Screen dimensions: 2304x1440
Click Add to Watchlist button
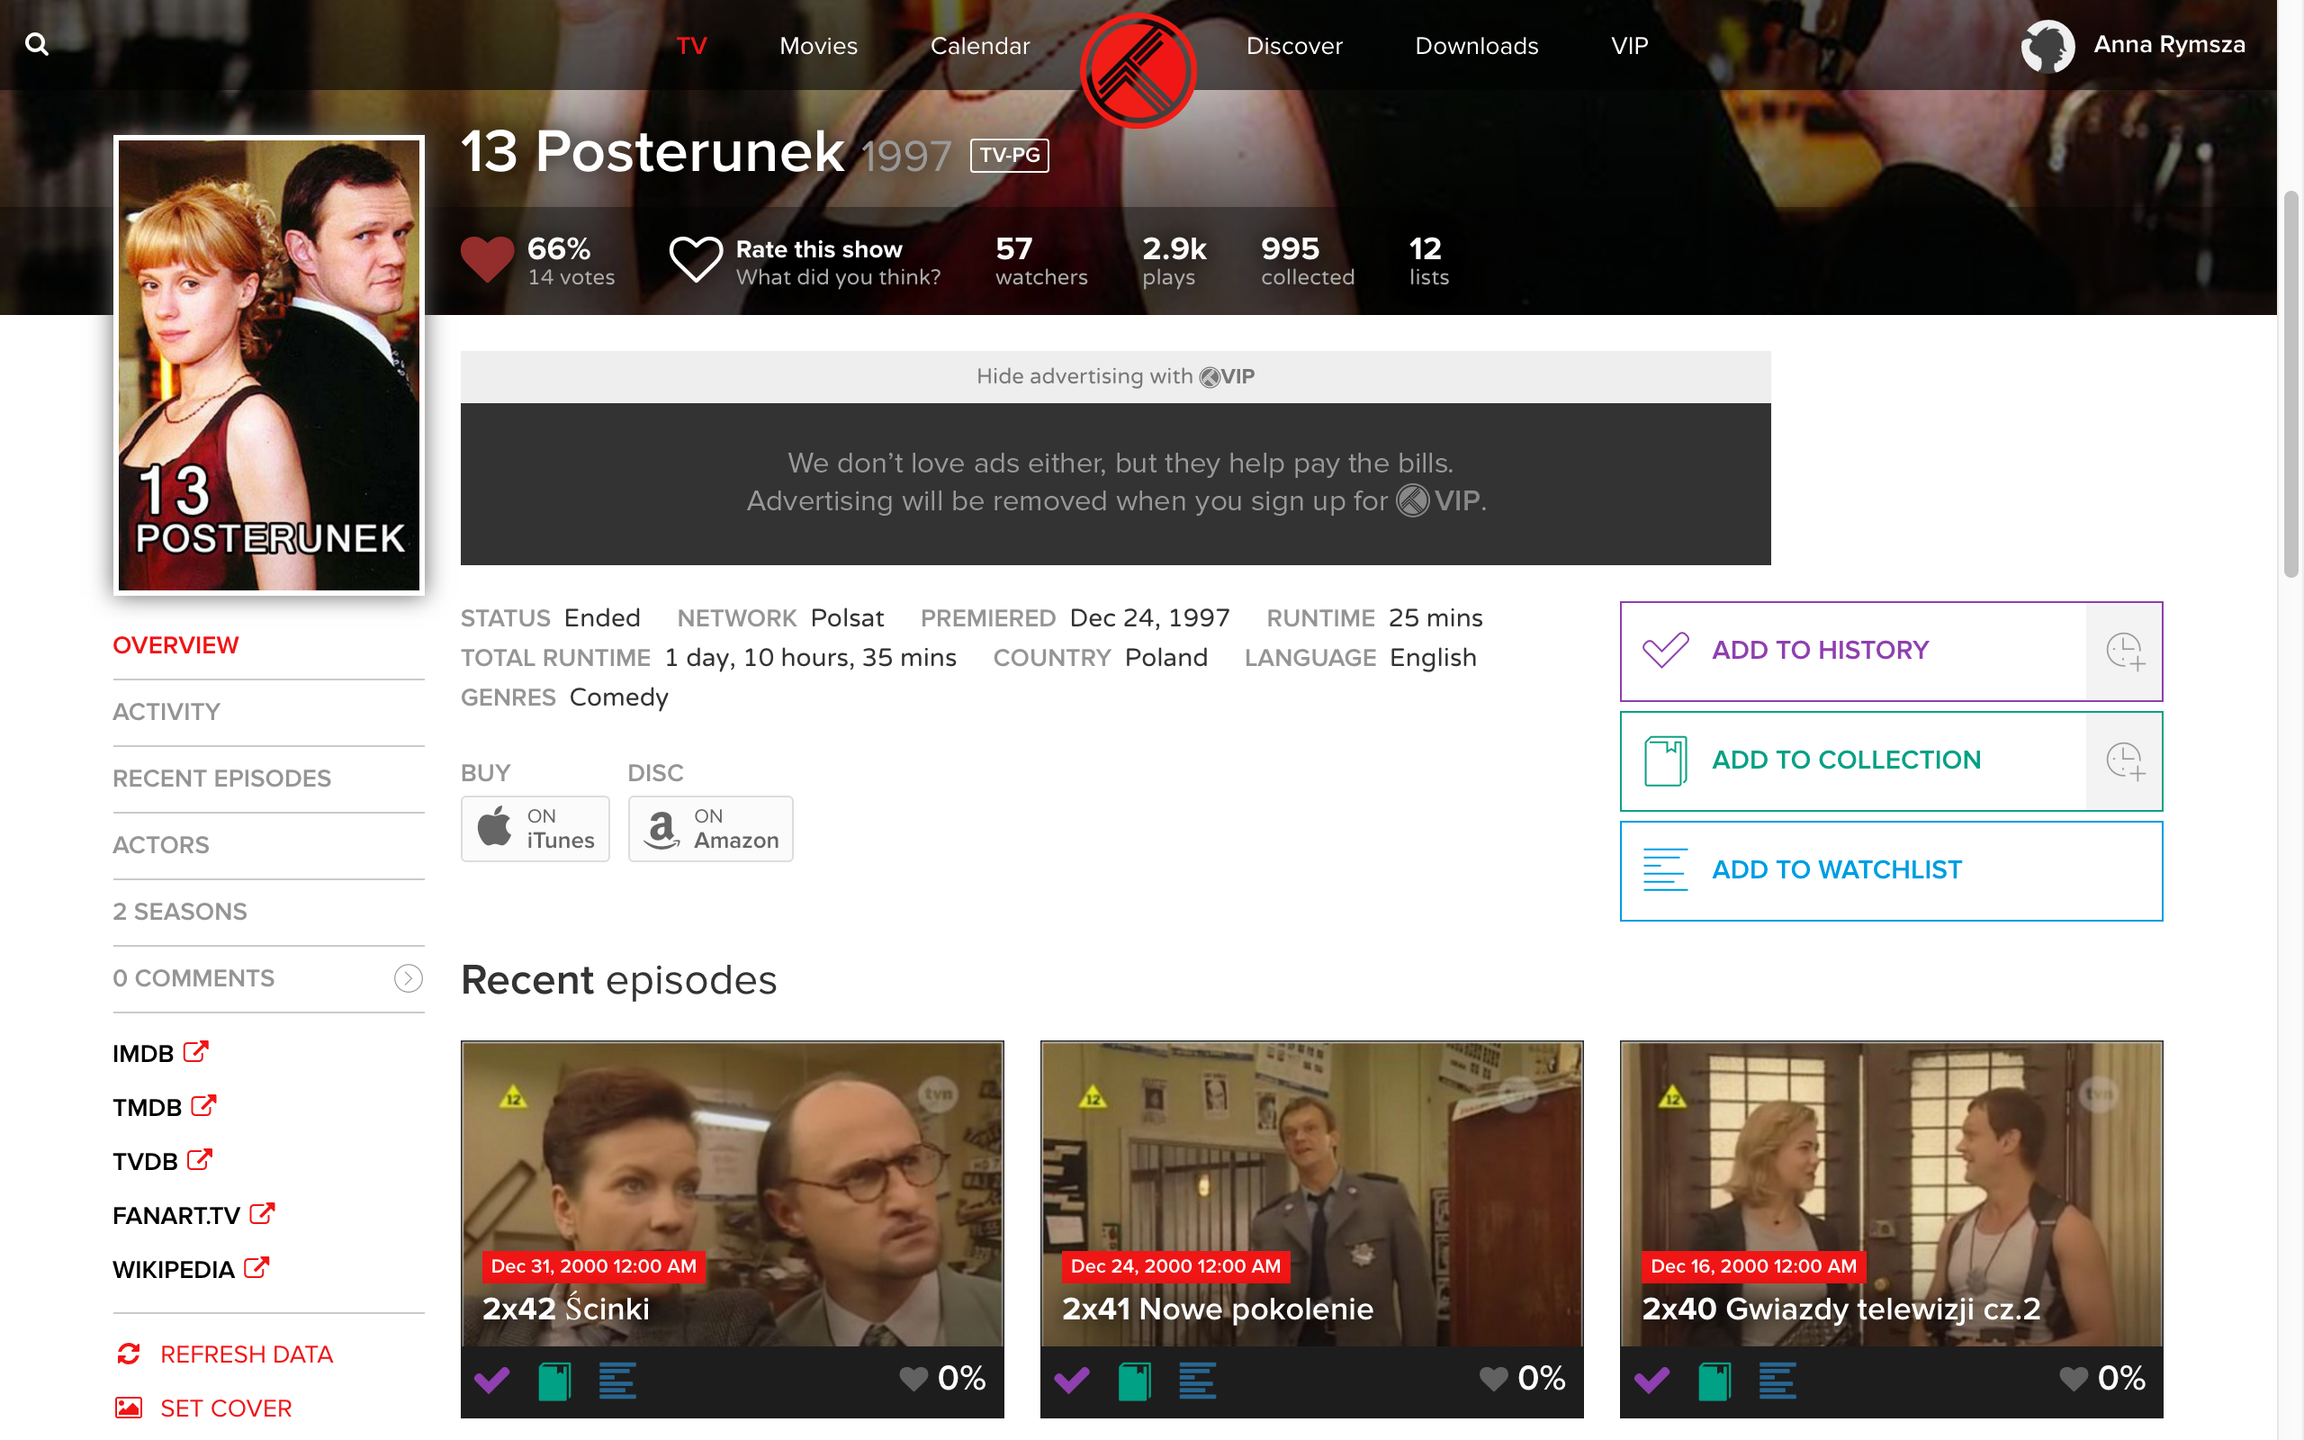(1891, 871)
